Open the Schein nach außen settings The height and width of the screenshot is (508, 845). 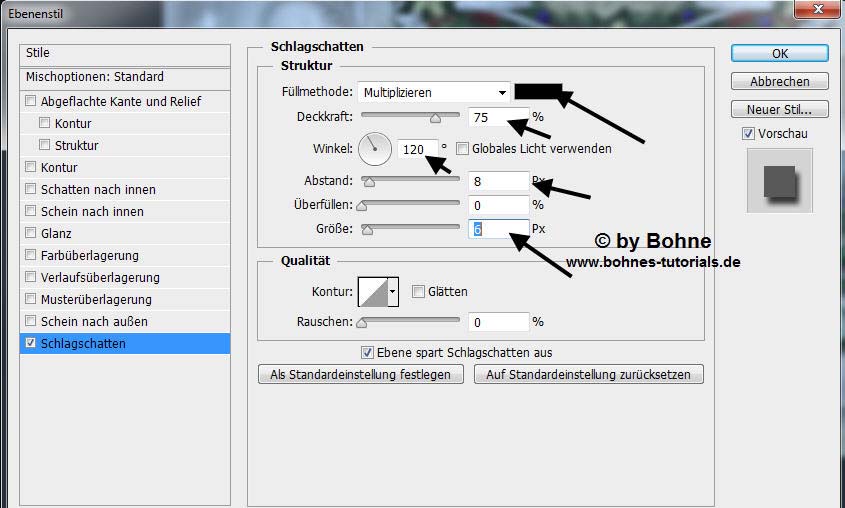(x=94, y=321)
